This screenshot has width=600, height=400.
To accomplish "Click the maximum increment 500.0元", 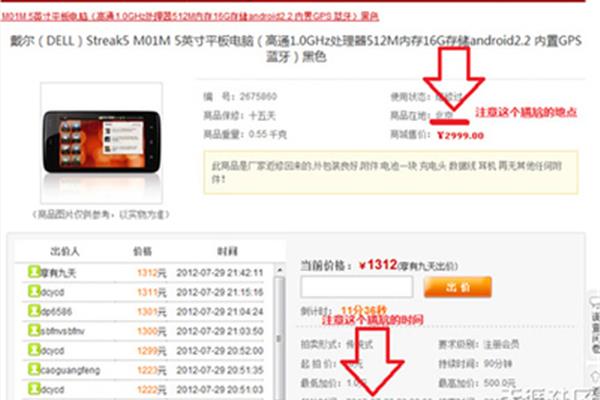I will coord(499,383).
